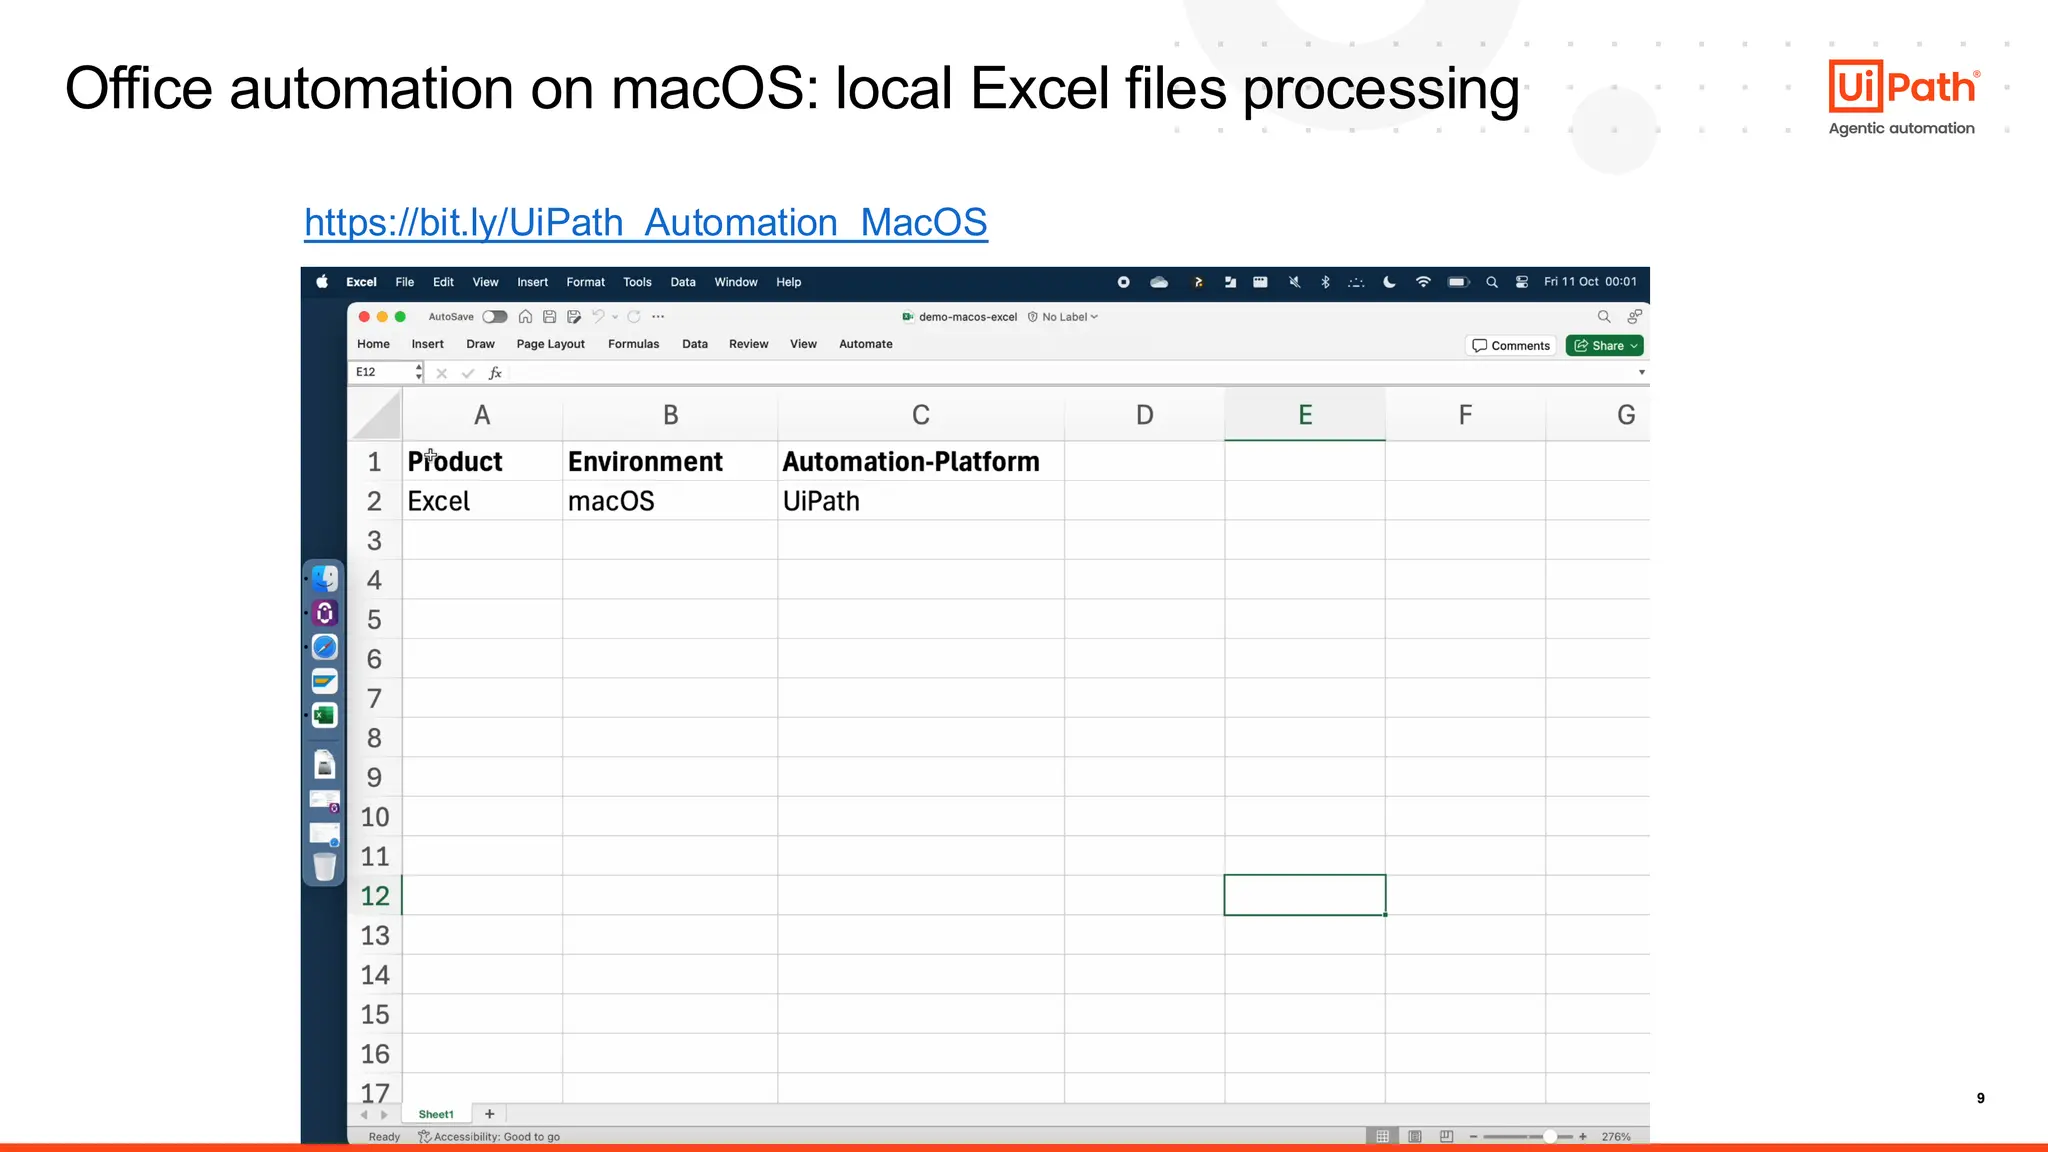The width and height of the screenshot is (2048, 1152).
Task: Click the Redo arrow icon
Action: coord(634,317)
